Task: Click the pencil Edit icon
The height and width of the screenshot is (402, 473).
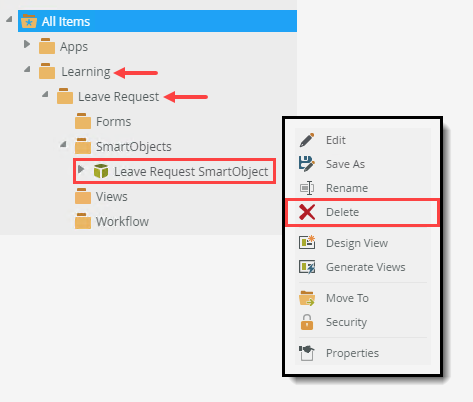Action: point(307,140)
